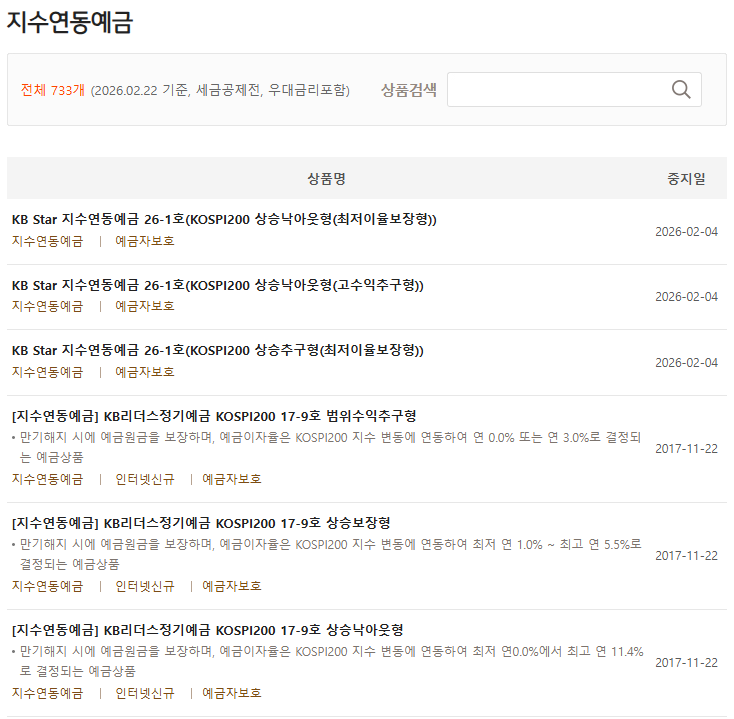Viewport: 734px width, 719px height.
Task: Click 예금자보호 tag under 26-1호 상승낙아웃형(고수익추구형)
Action: [145, 306]
